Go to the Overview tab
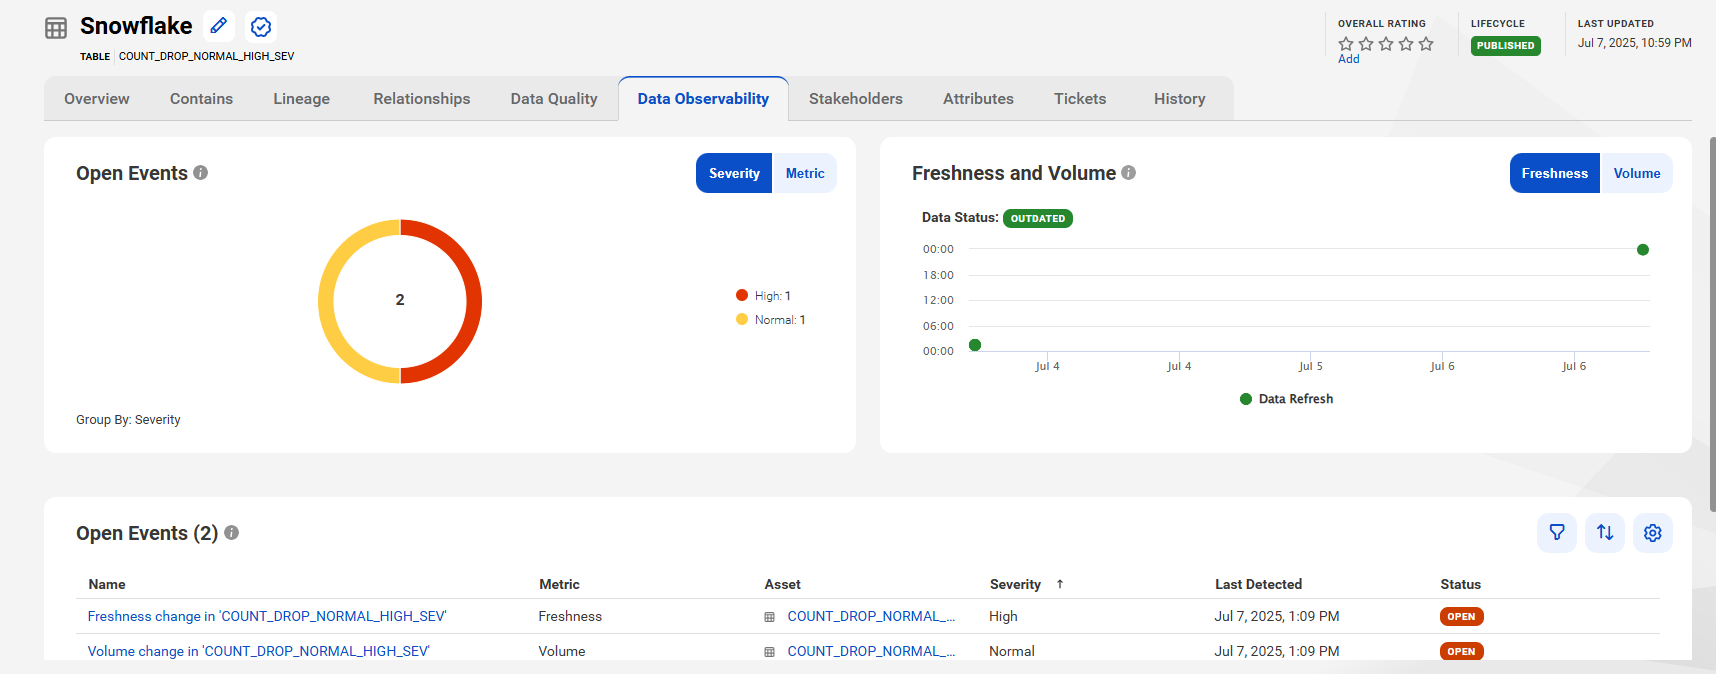This screenshot has width=1716, height=674. click(97, 99)
